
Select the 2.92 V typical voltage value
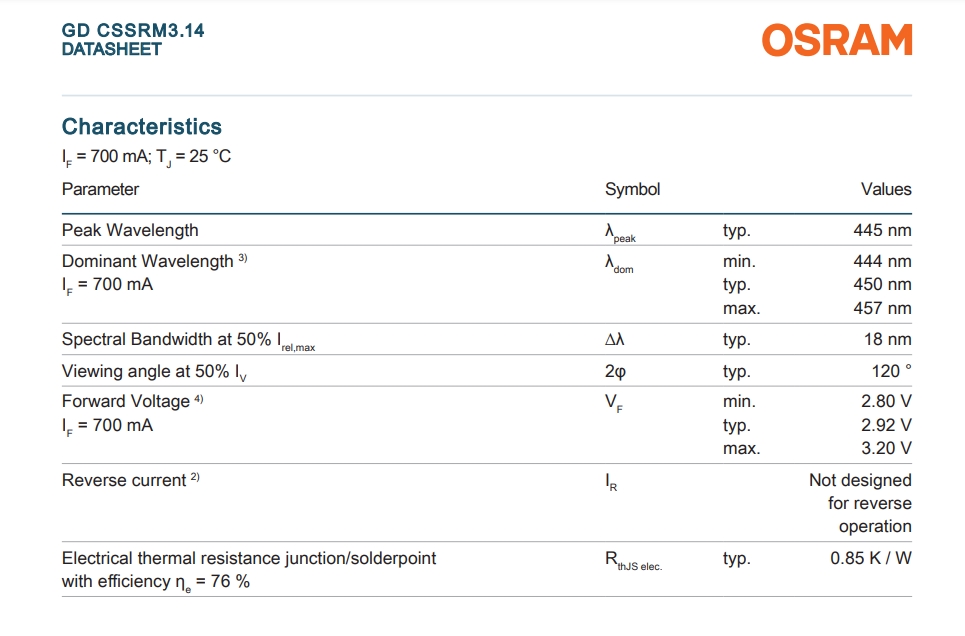point(885,425)
